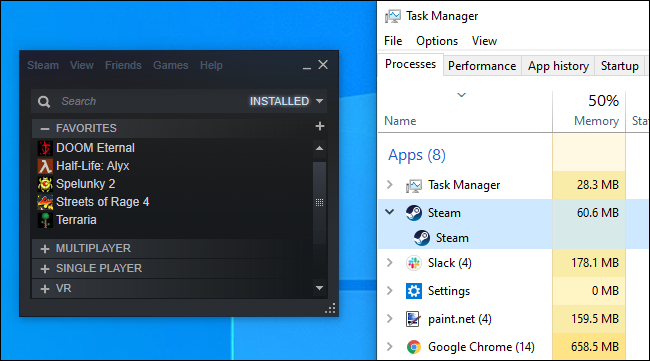Viewport: 650px width, 361px height.
Task: Click the paint.net app icon
Action: click(x=414, y=319)
